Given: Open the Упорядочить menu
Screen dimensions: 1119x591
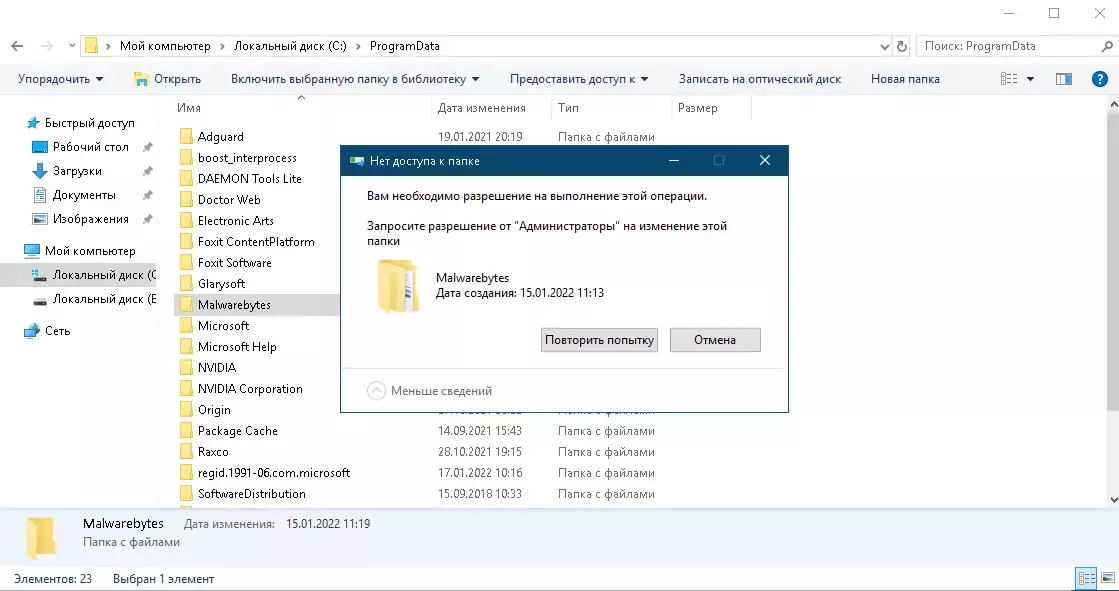Looking at the screenshot, I should 61,79.
